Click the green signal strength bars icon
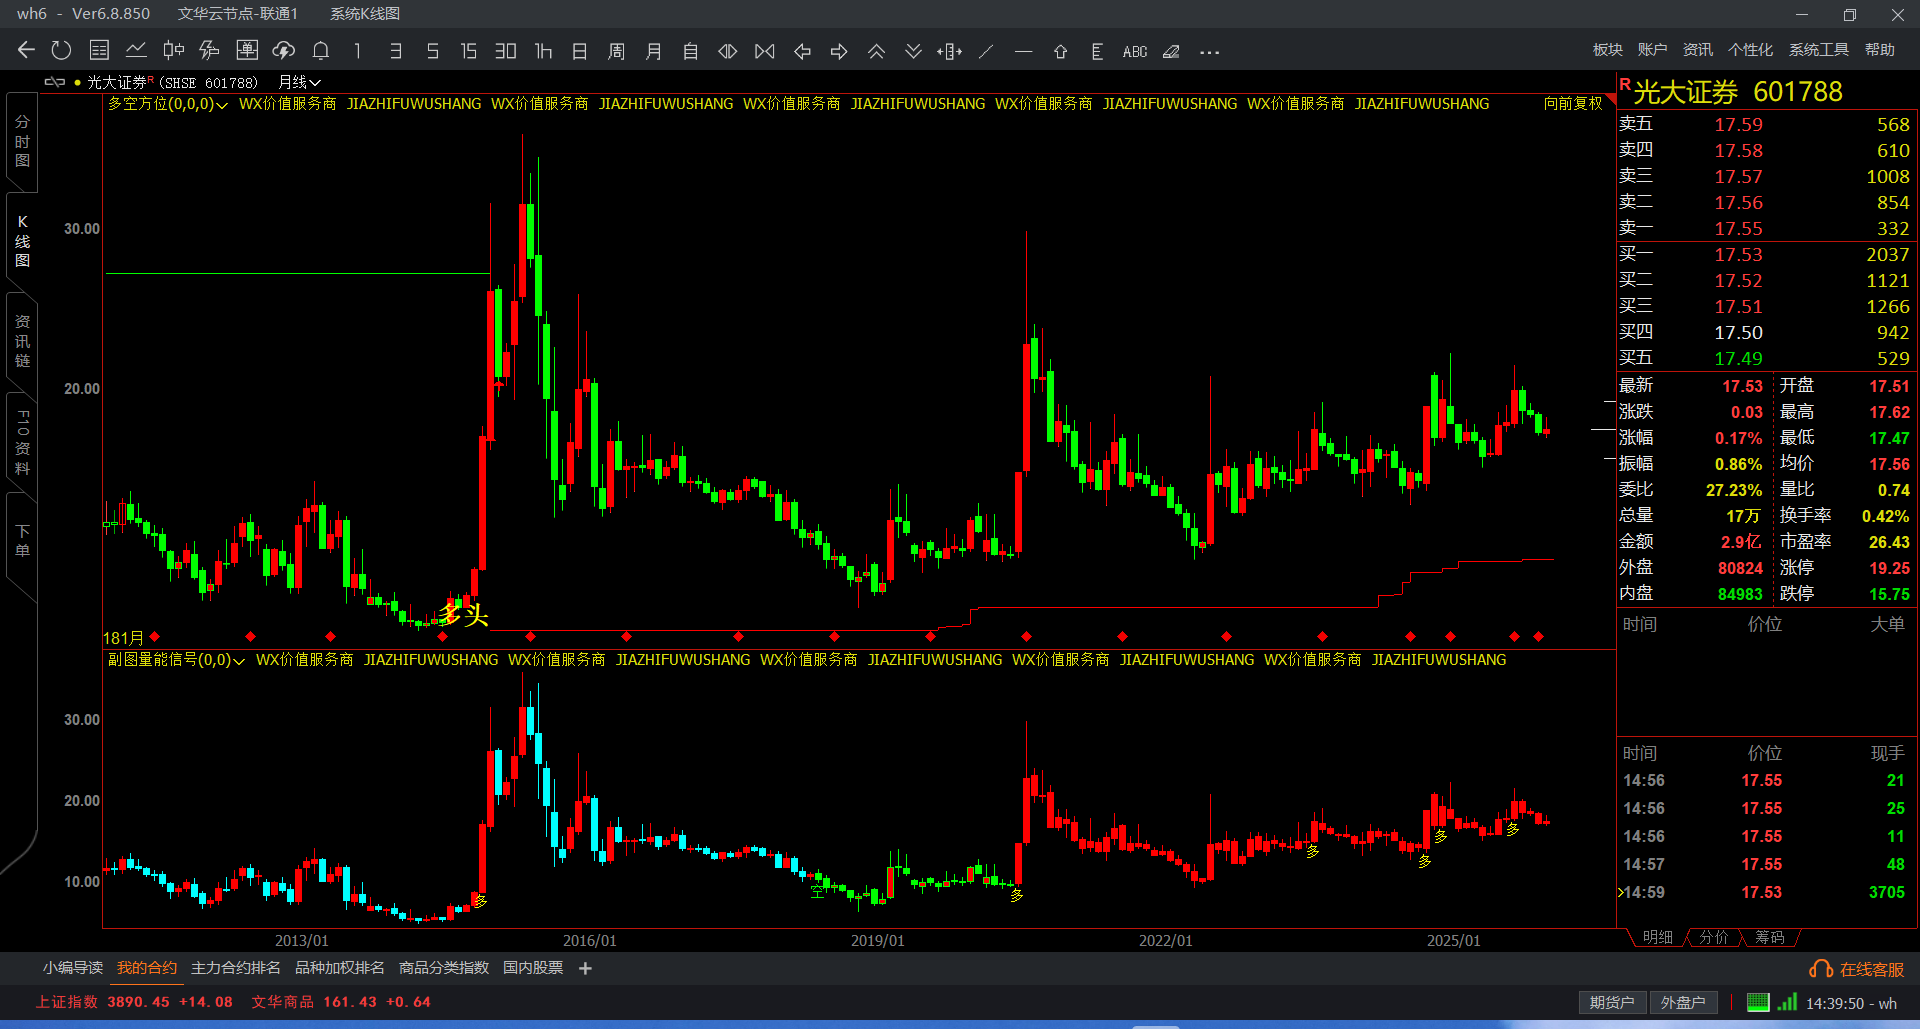 [x=1787, y=1001]
